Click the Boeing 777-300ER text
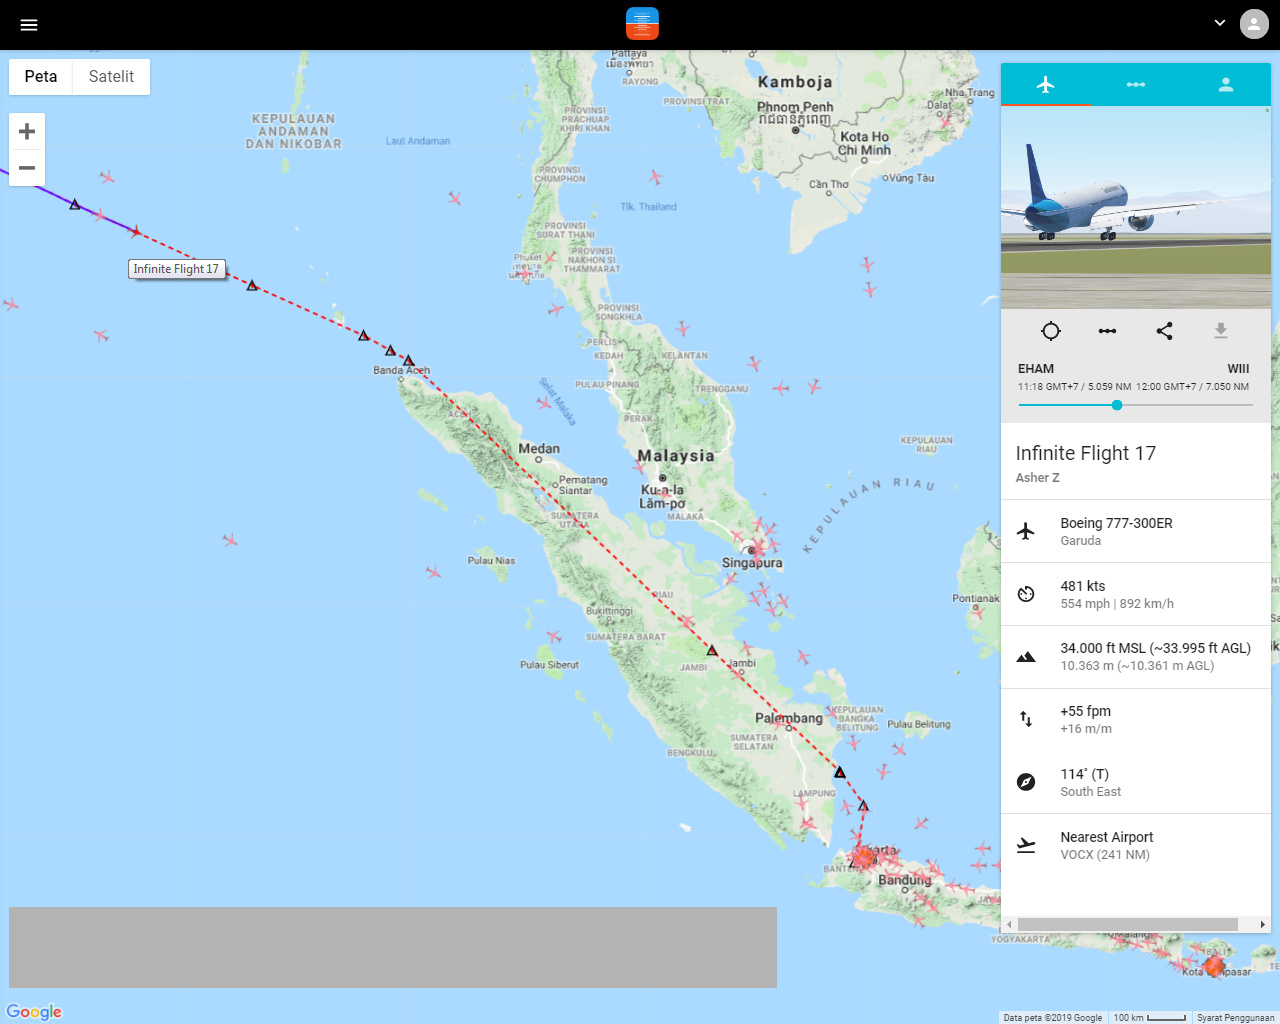The image size is (1280, 1024). coord(1116,523)
